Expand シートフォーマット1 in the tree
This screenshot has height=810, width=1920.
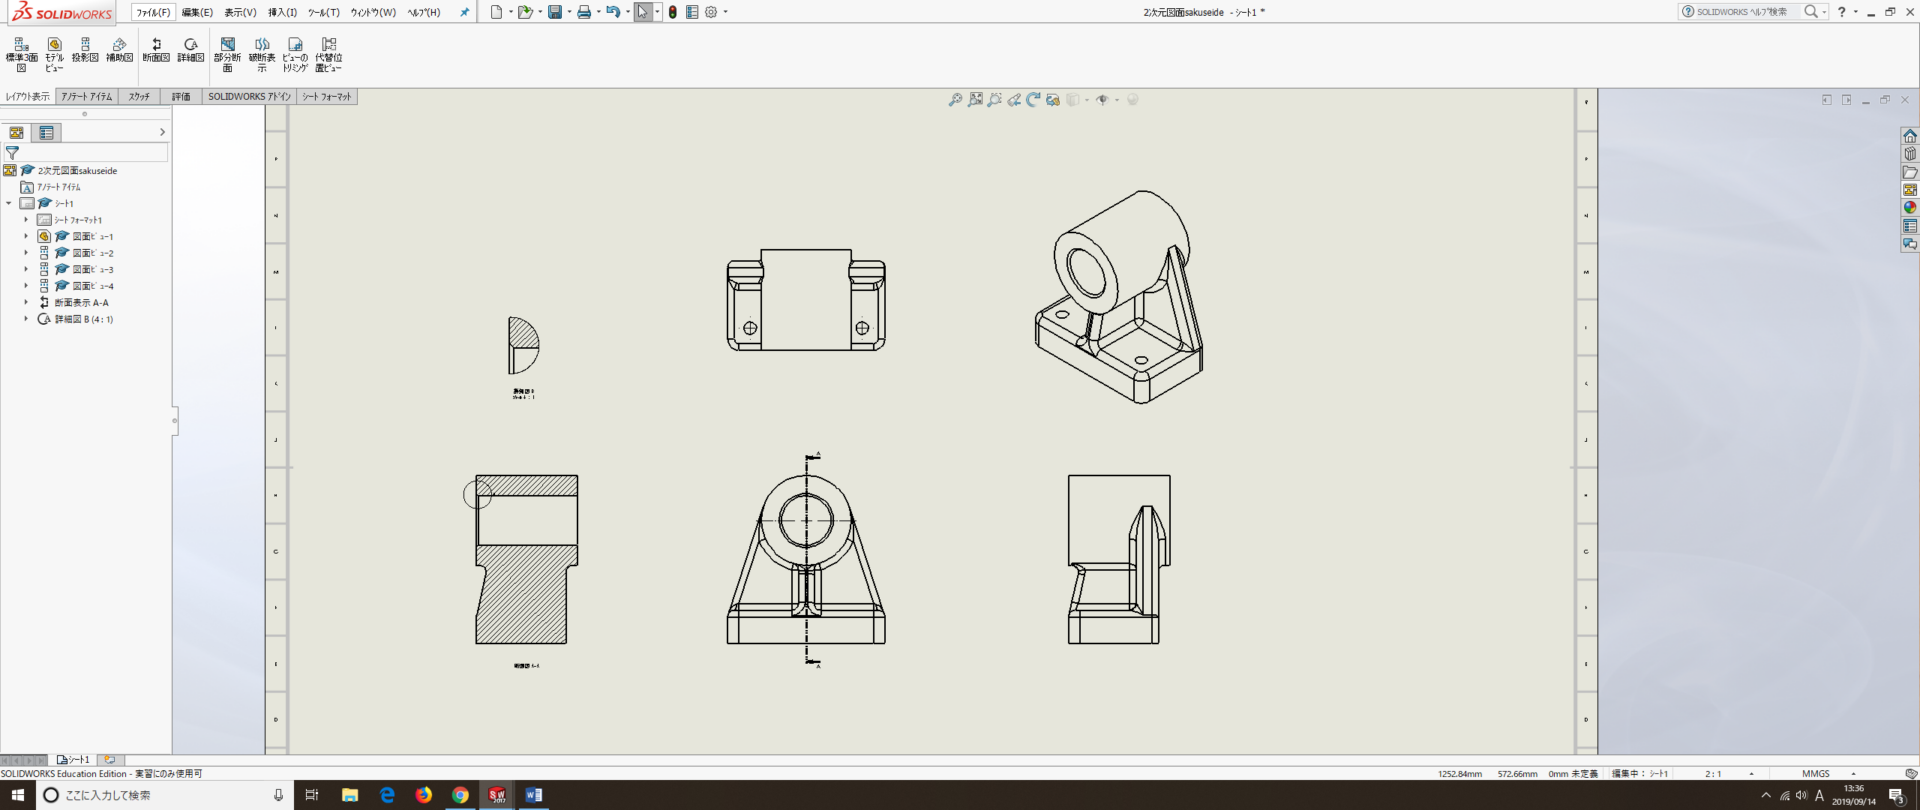[x=26, y=220]
